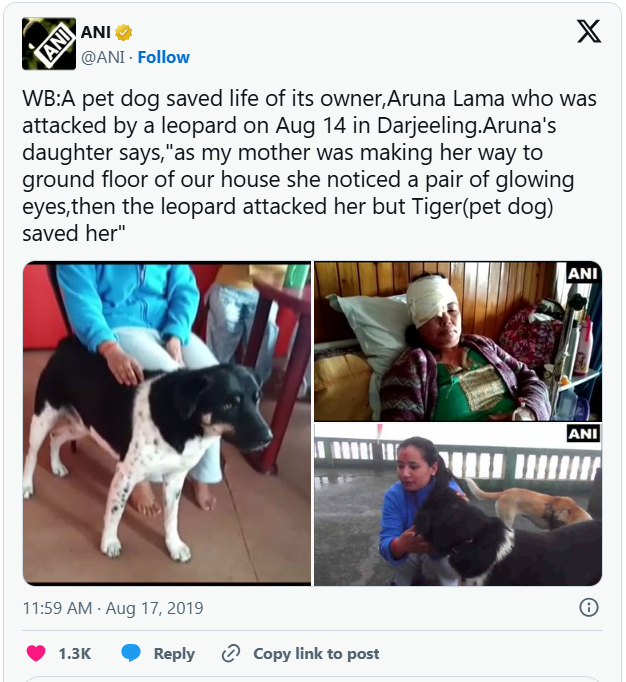
Task: Open the bandaged woman photo
Action: (x=458, y=341)
